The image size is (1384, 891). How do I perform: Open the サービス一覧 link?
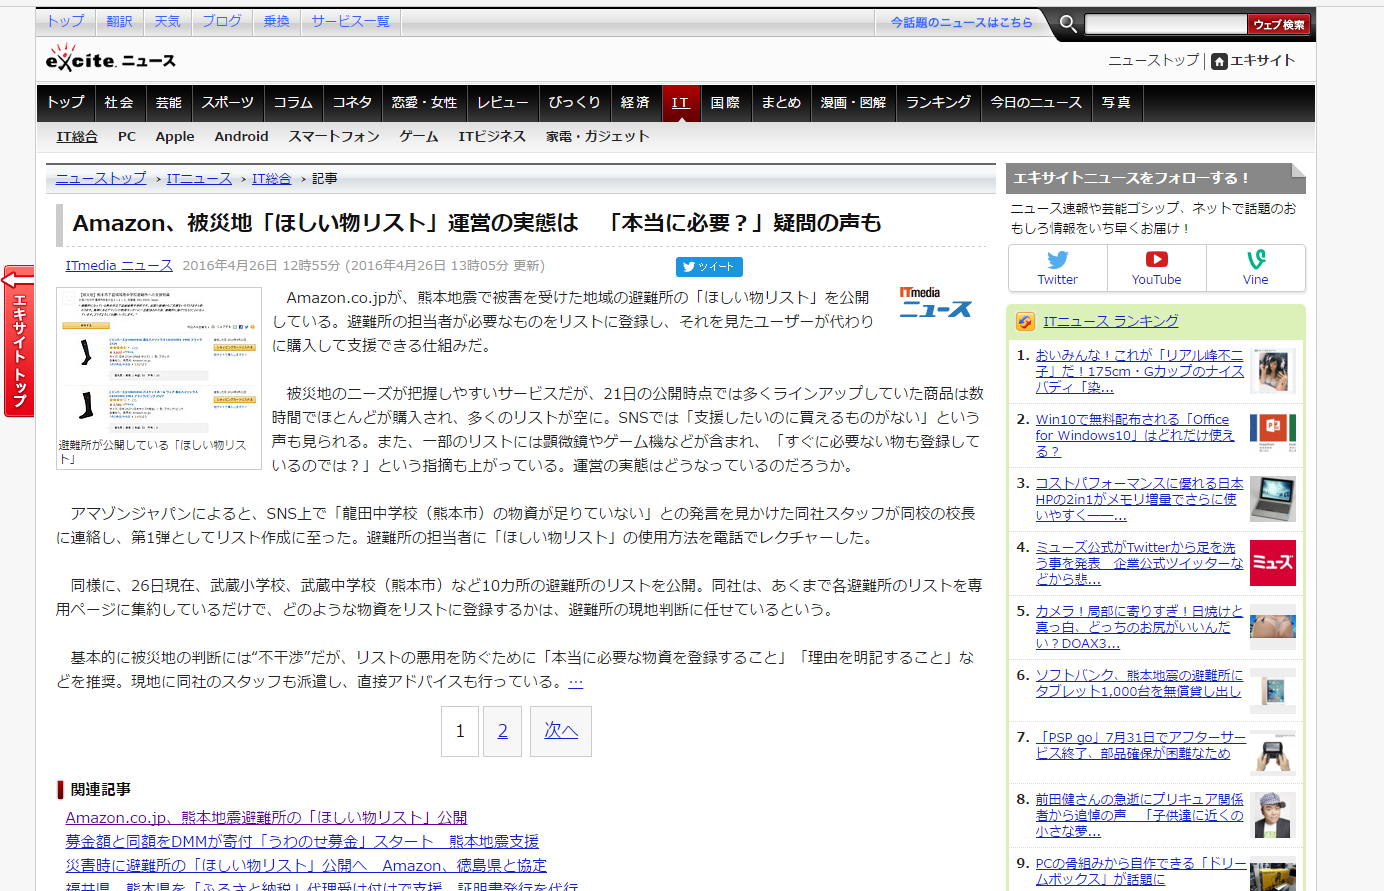350,21
